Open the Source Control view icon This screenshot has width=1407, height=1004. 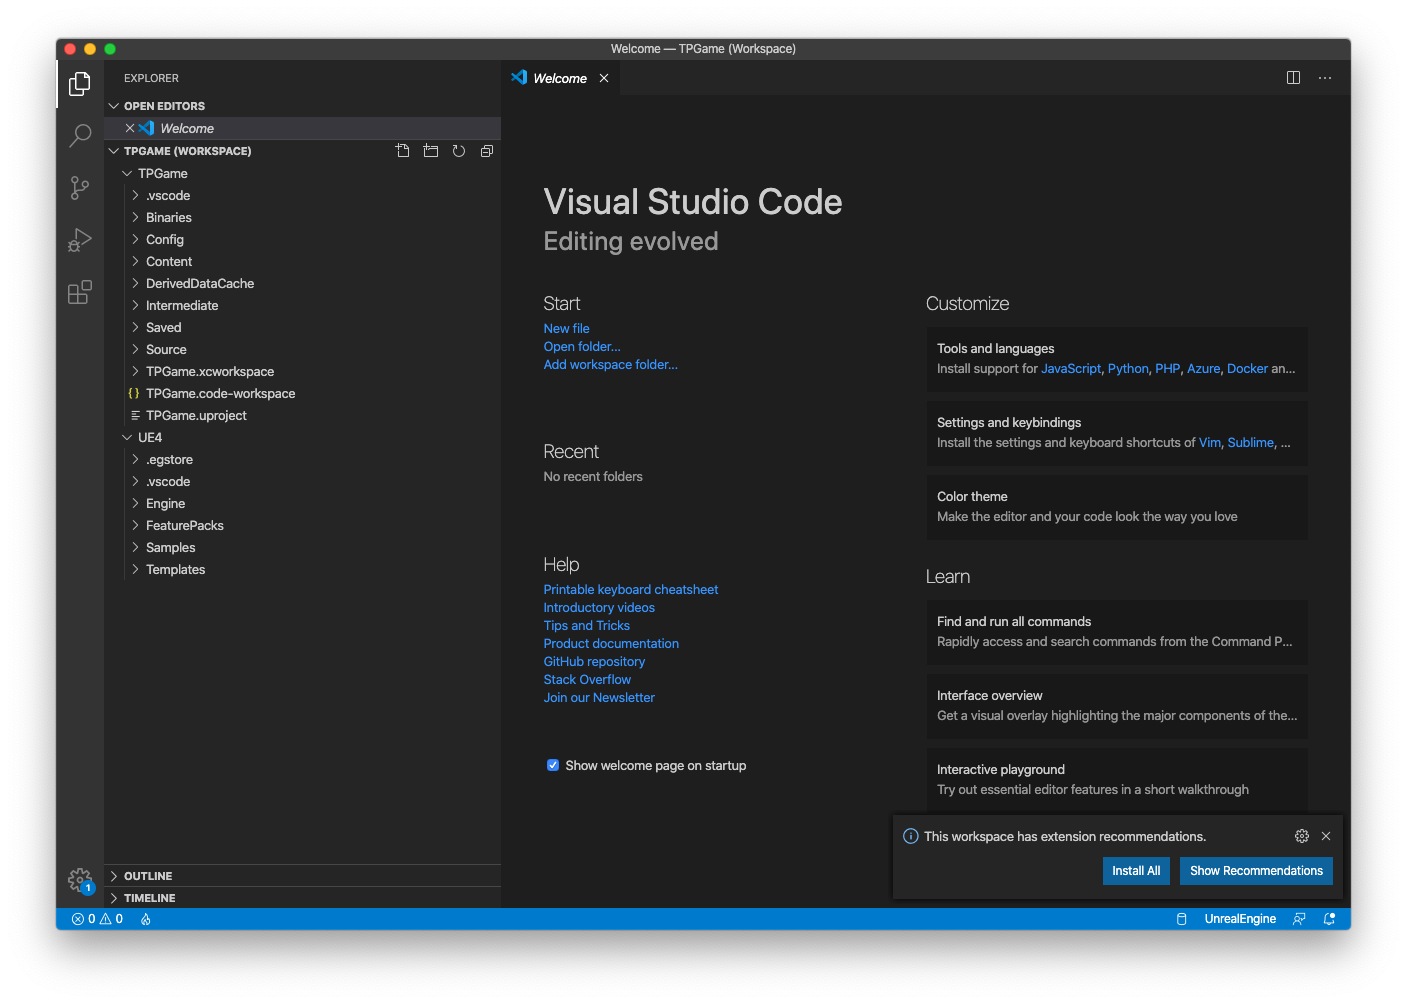[80, 188]
